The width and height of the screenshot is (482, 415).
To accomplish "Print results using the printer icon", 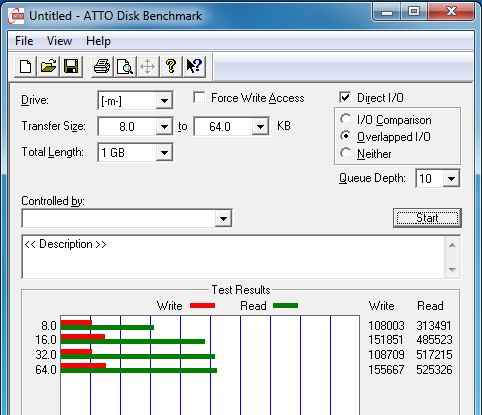I will coord(102,66).
